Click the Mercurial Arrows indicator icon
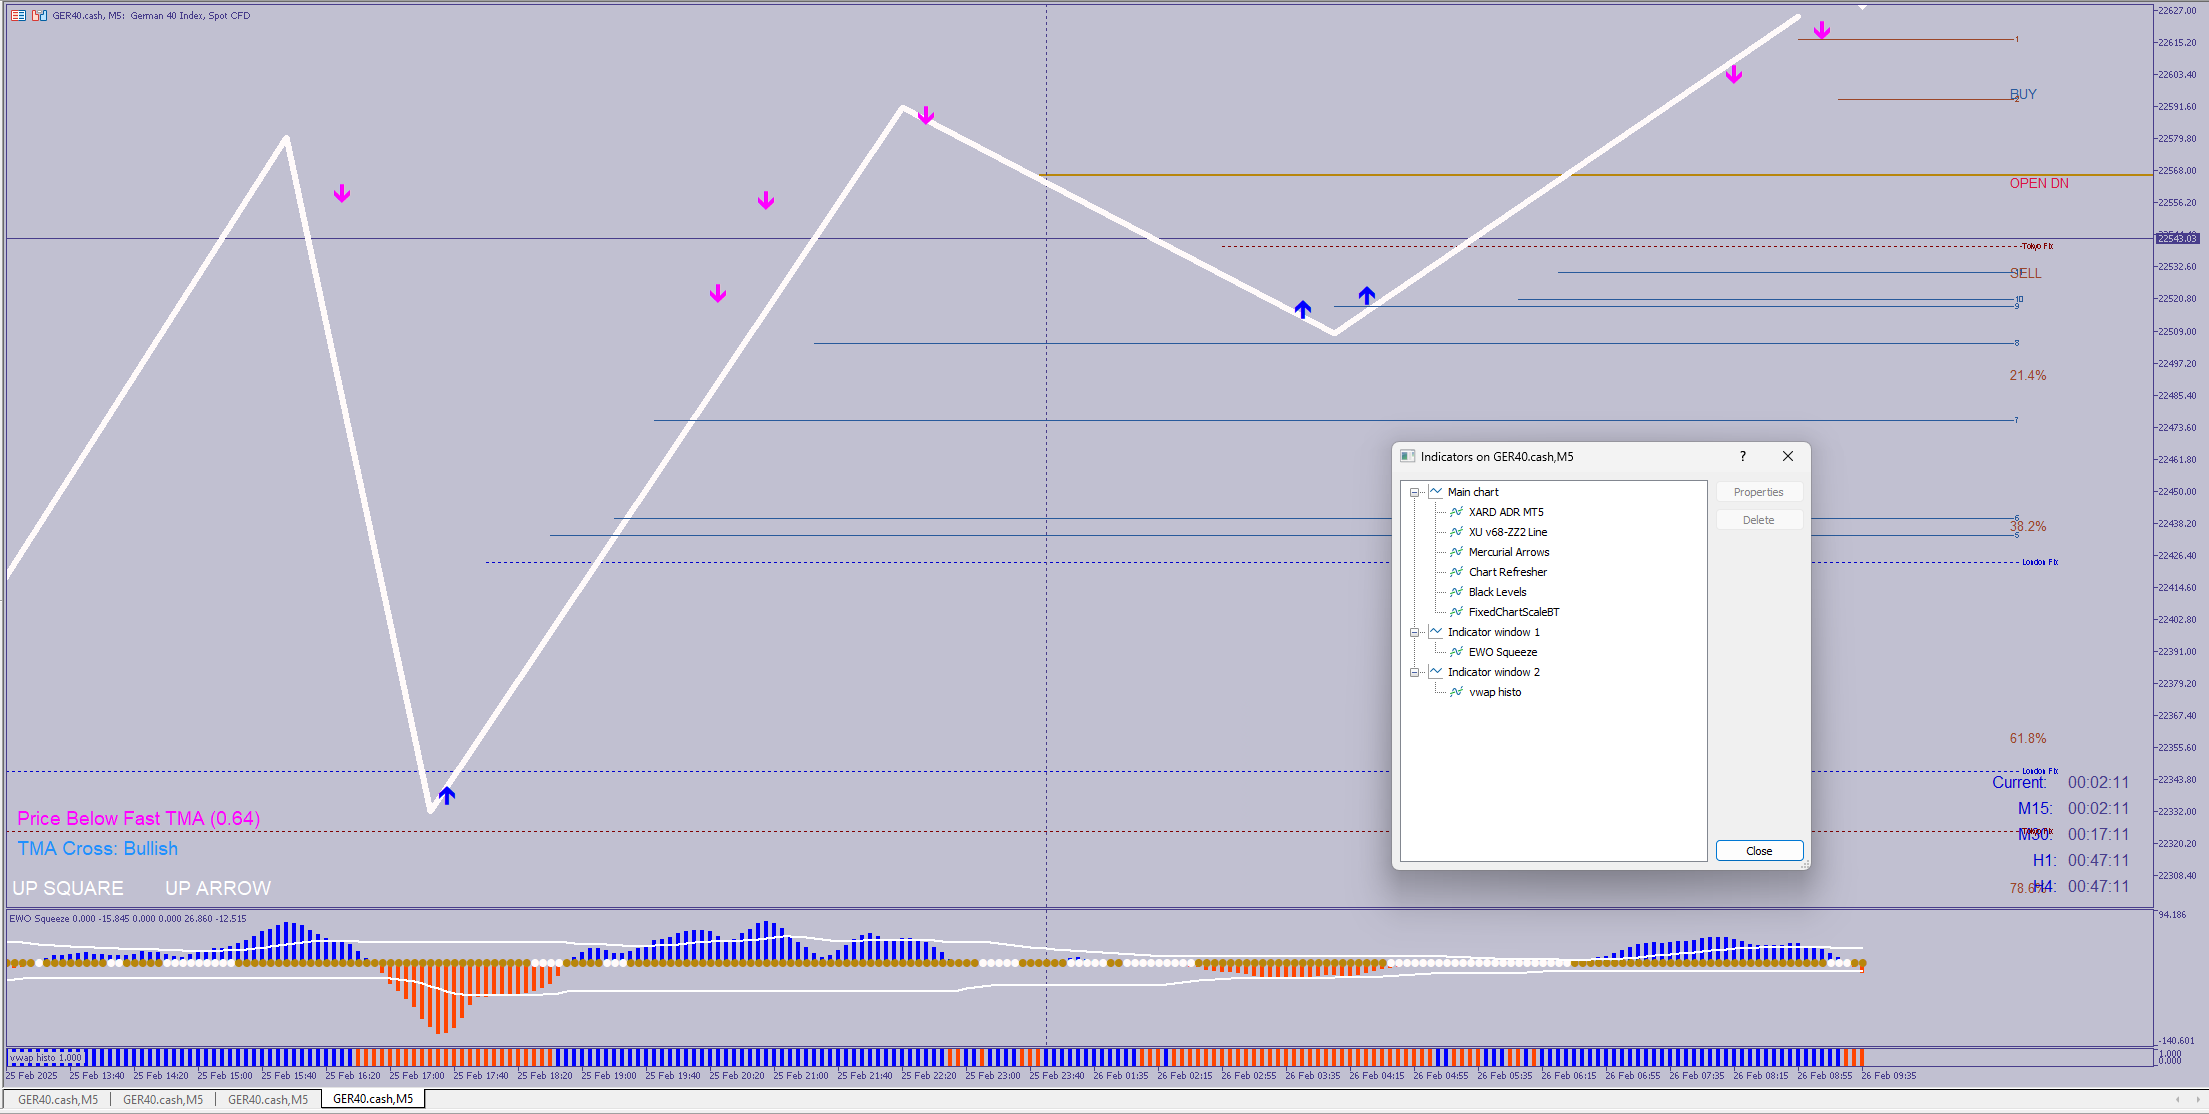 click(1456, 552)
